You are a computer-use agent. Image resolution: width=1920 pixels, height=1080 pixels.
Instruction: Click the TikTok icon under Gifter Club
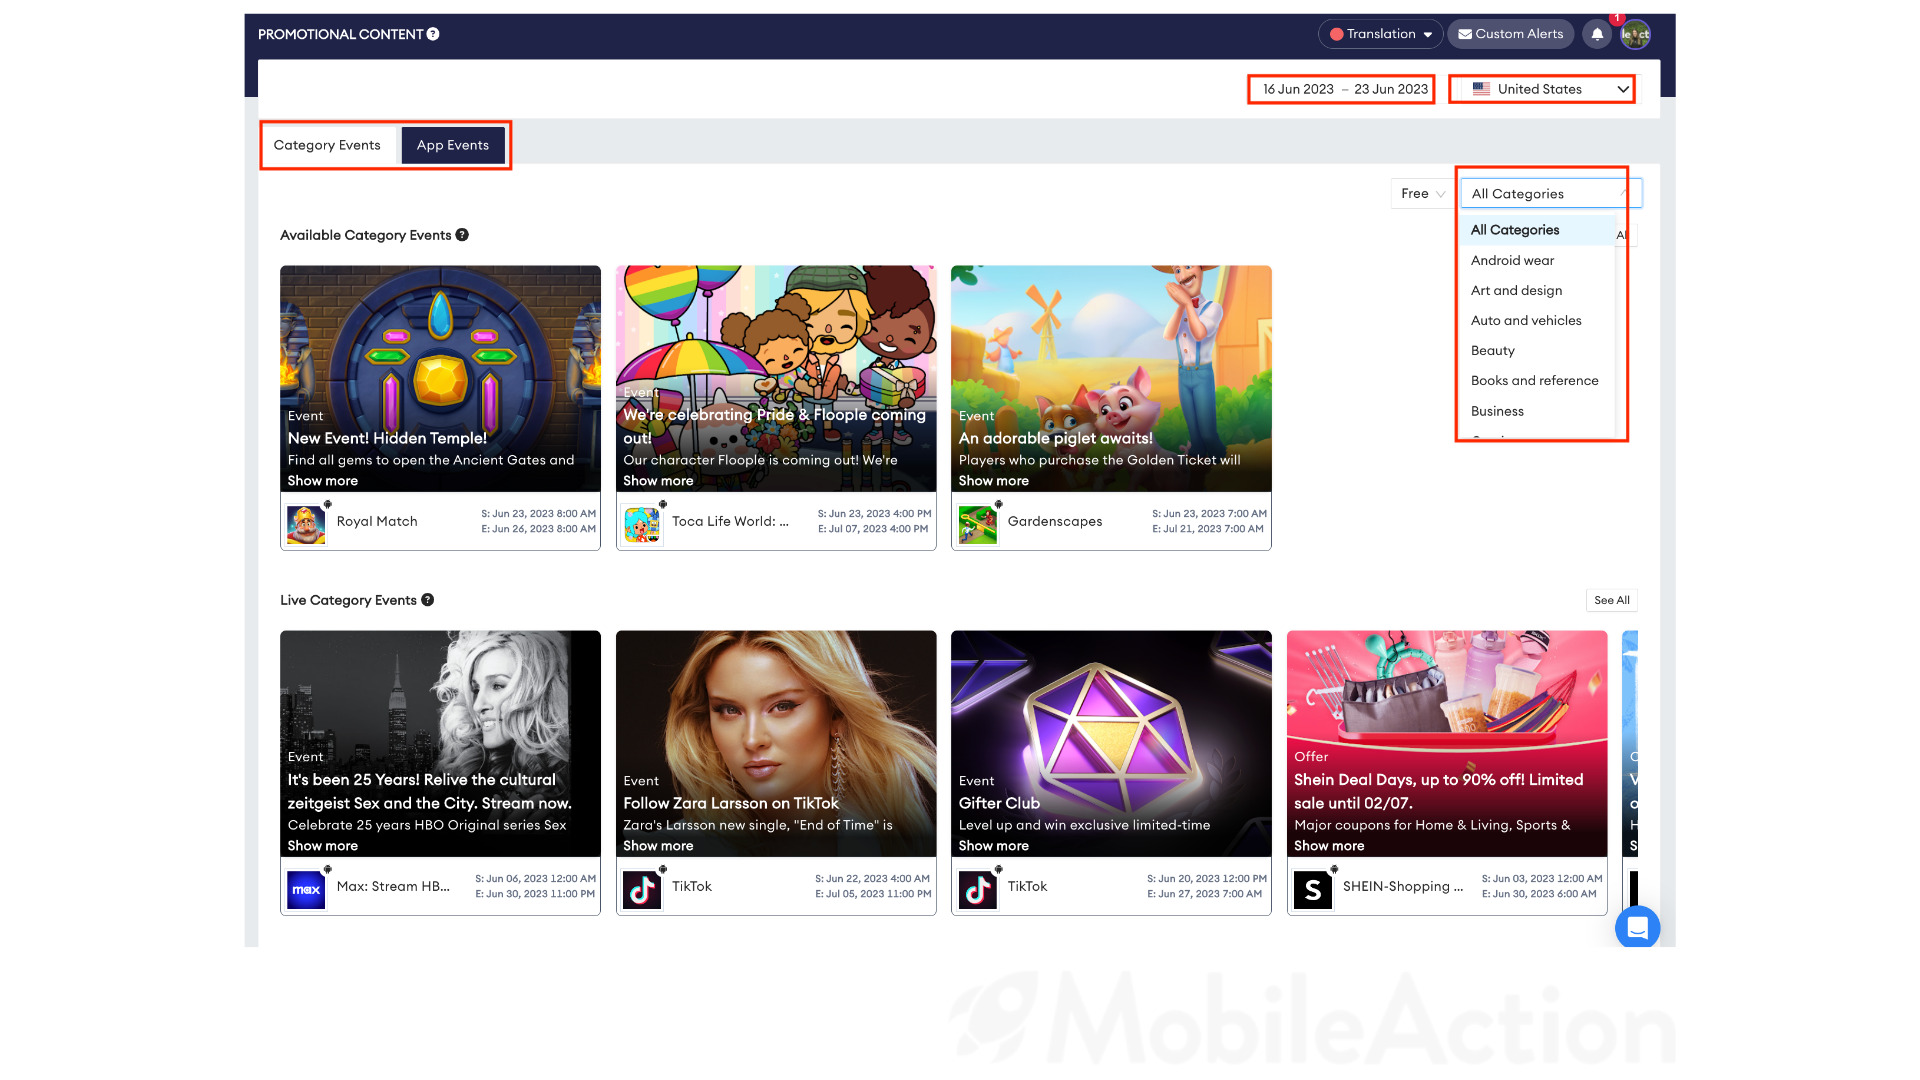[978, 889]
